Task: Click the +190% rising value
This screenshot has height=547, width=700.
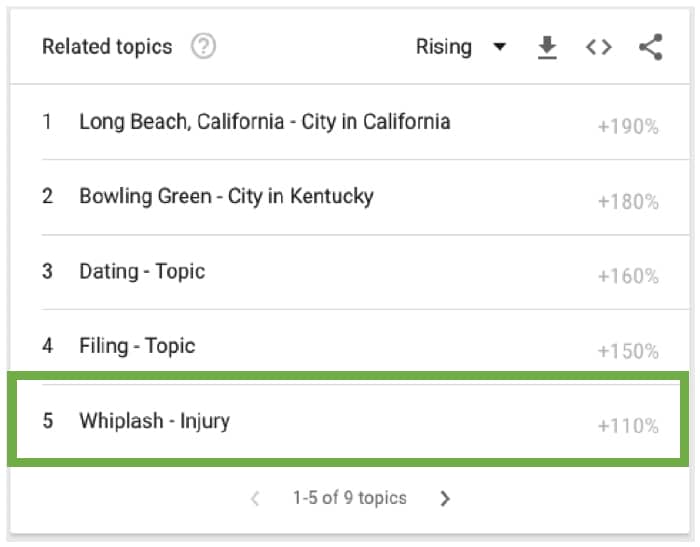Action: (628, 127)
